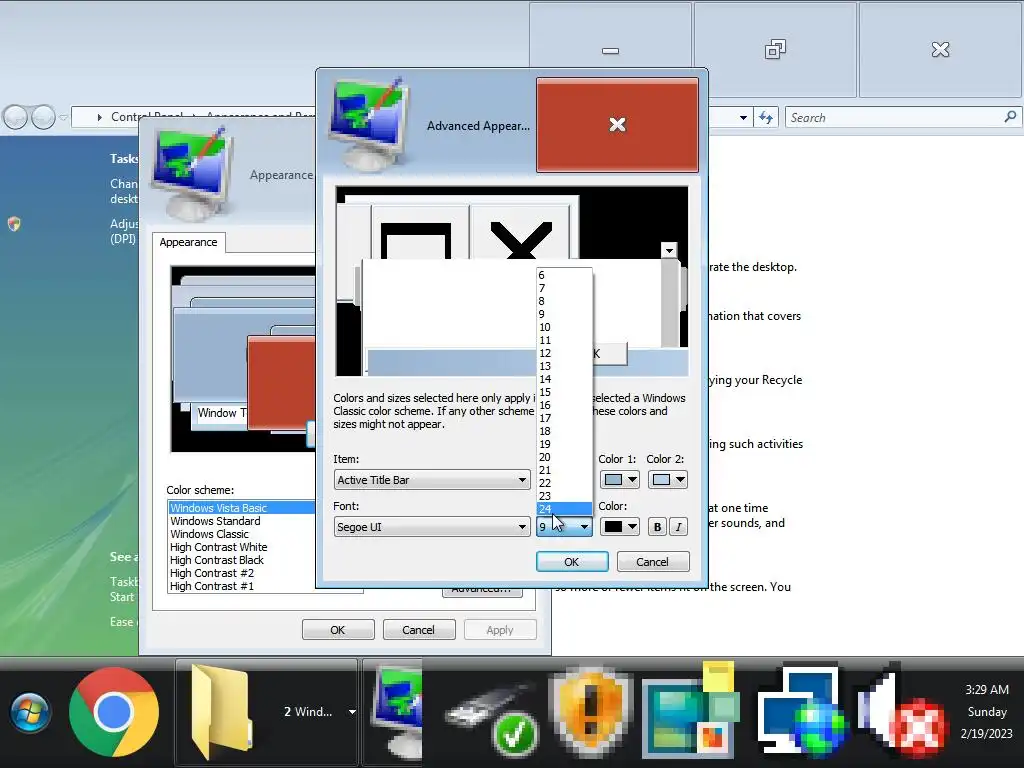Select Windows Vista Basic color scheme
1024x768 pixels.
[241, 508]
